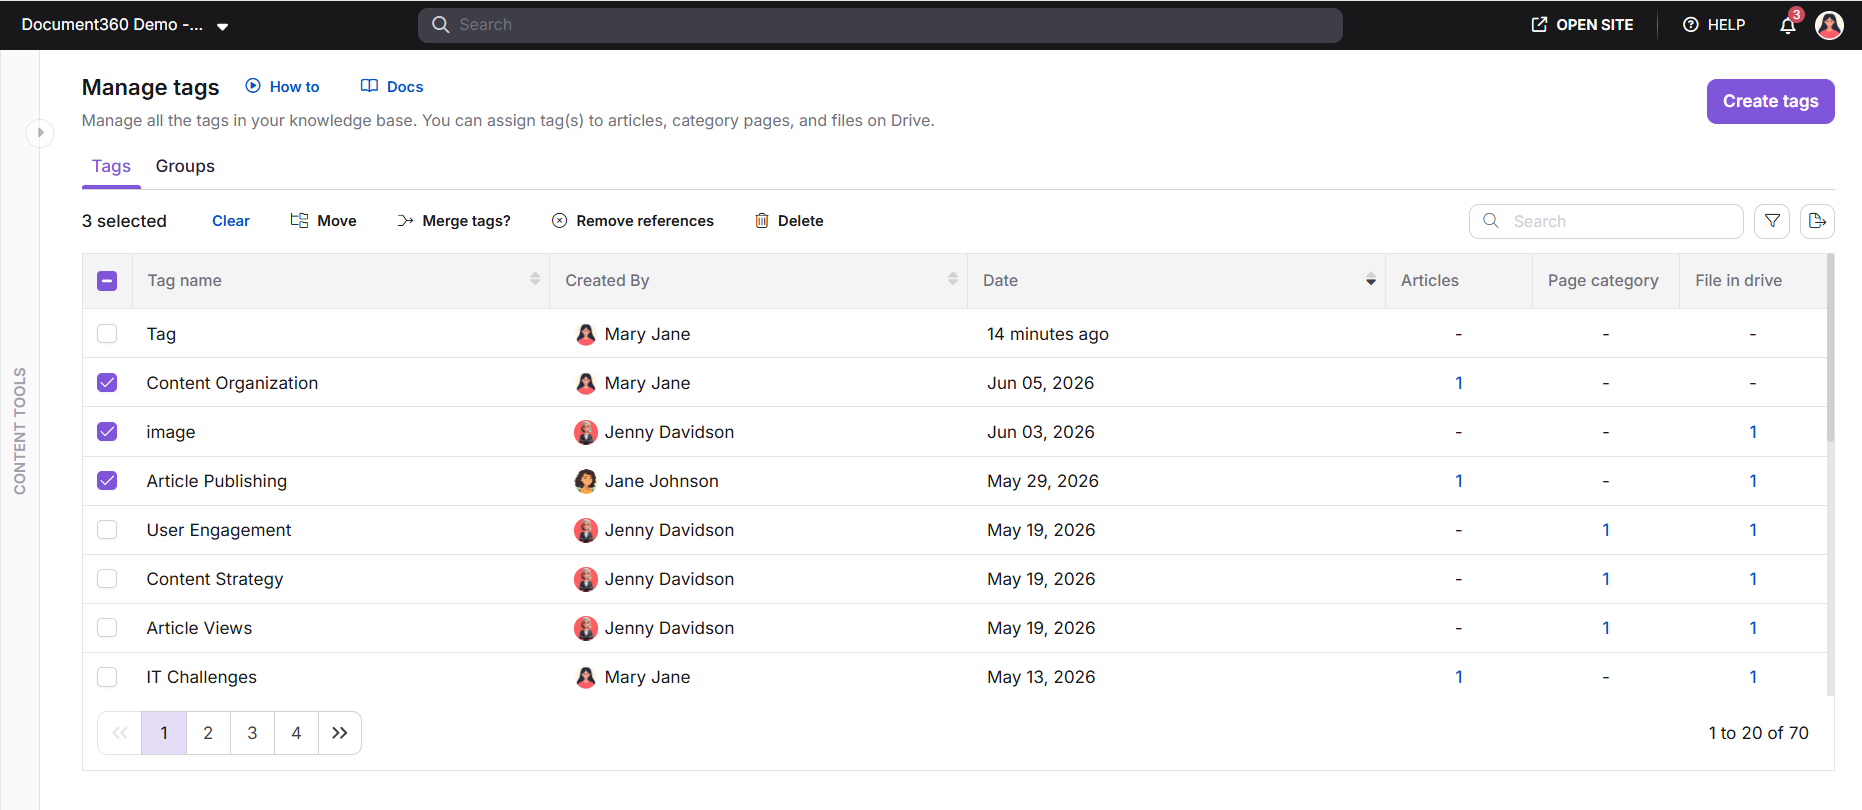Open the Document360 Demo project dropdown
The width and height of the screenshot is (1862, 810).
click(x=125, y=25)
